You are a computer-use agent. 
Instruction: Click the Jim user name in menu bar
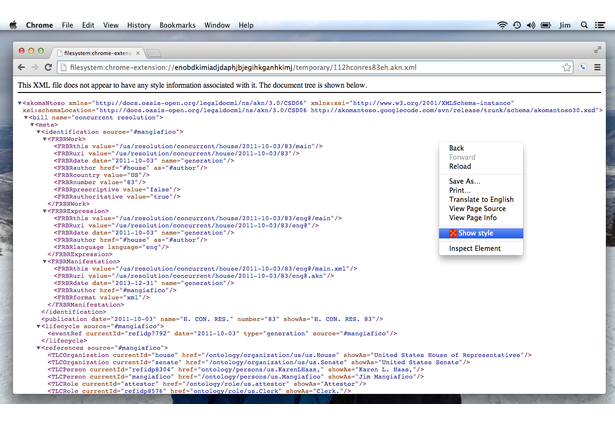565,25
